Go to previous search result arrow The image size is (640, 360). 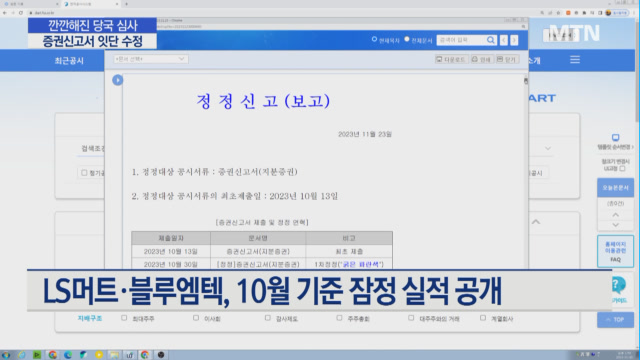click(x=504, y=40)
